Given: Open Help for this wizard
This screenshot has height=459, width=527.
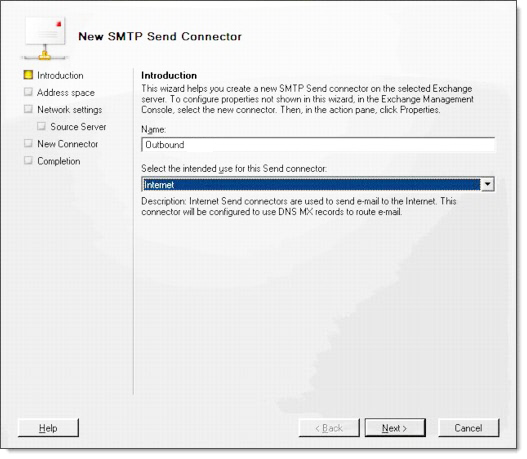Looking at the screenshot, I should [x=48, y=428].
